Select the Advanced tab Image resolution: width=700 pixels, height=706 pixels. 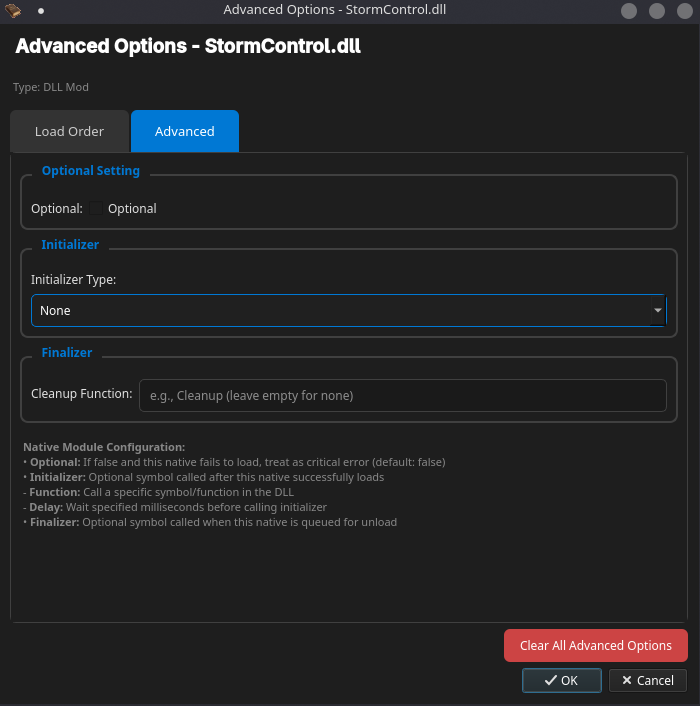click(184, 132)
